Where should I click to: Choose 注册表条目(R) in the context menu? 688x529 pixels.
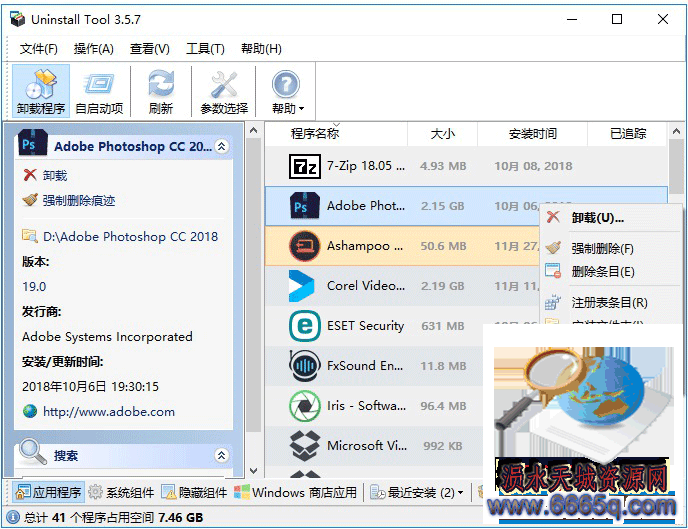click(609, 302)
